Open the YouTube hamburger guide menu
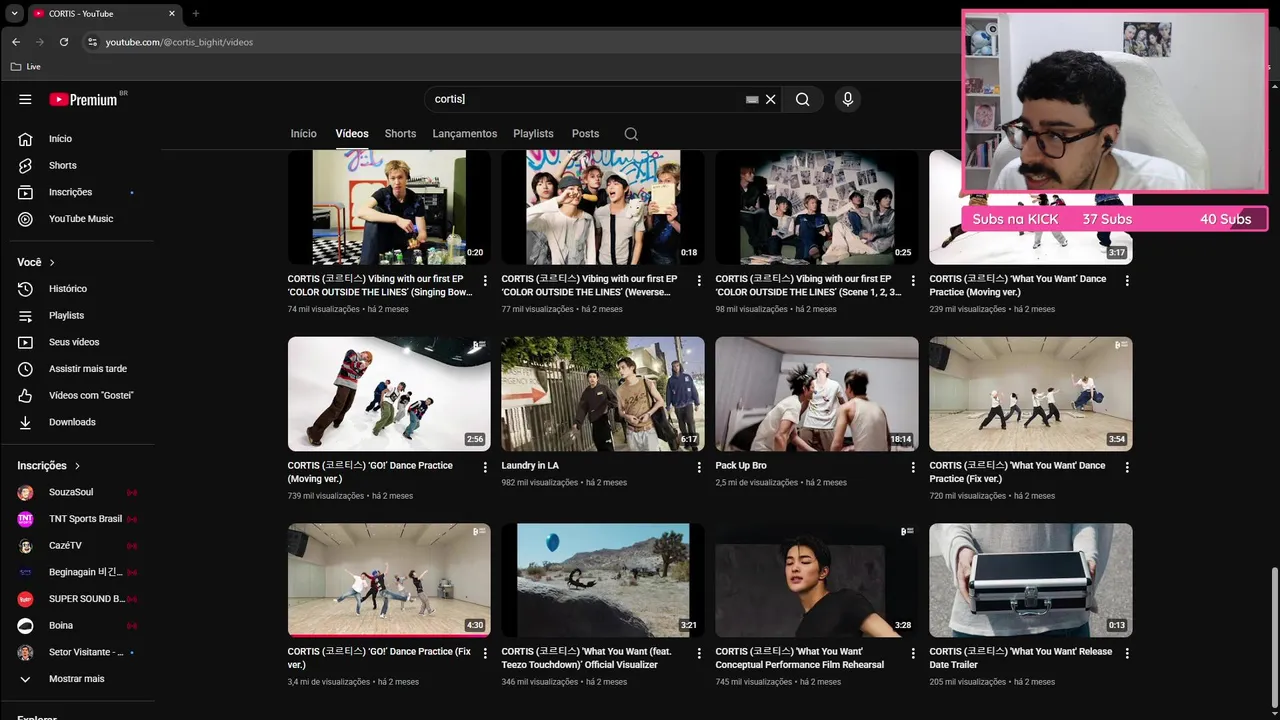This screenshot has height=720, width=1280. pos(25,99)
